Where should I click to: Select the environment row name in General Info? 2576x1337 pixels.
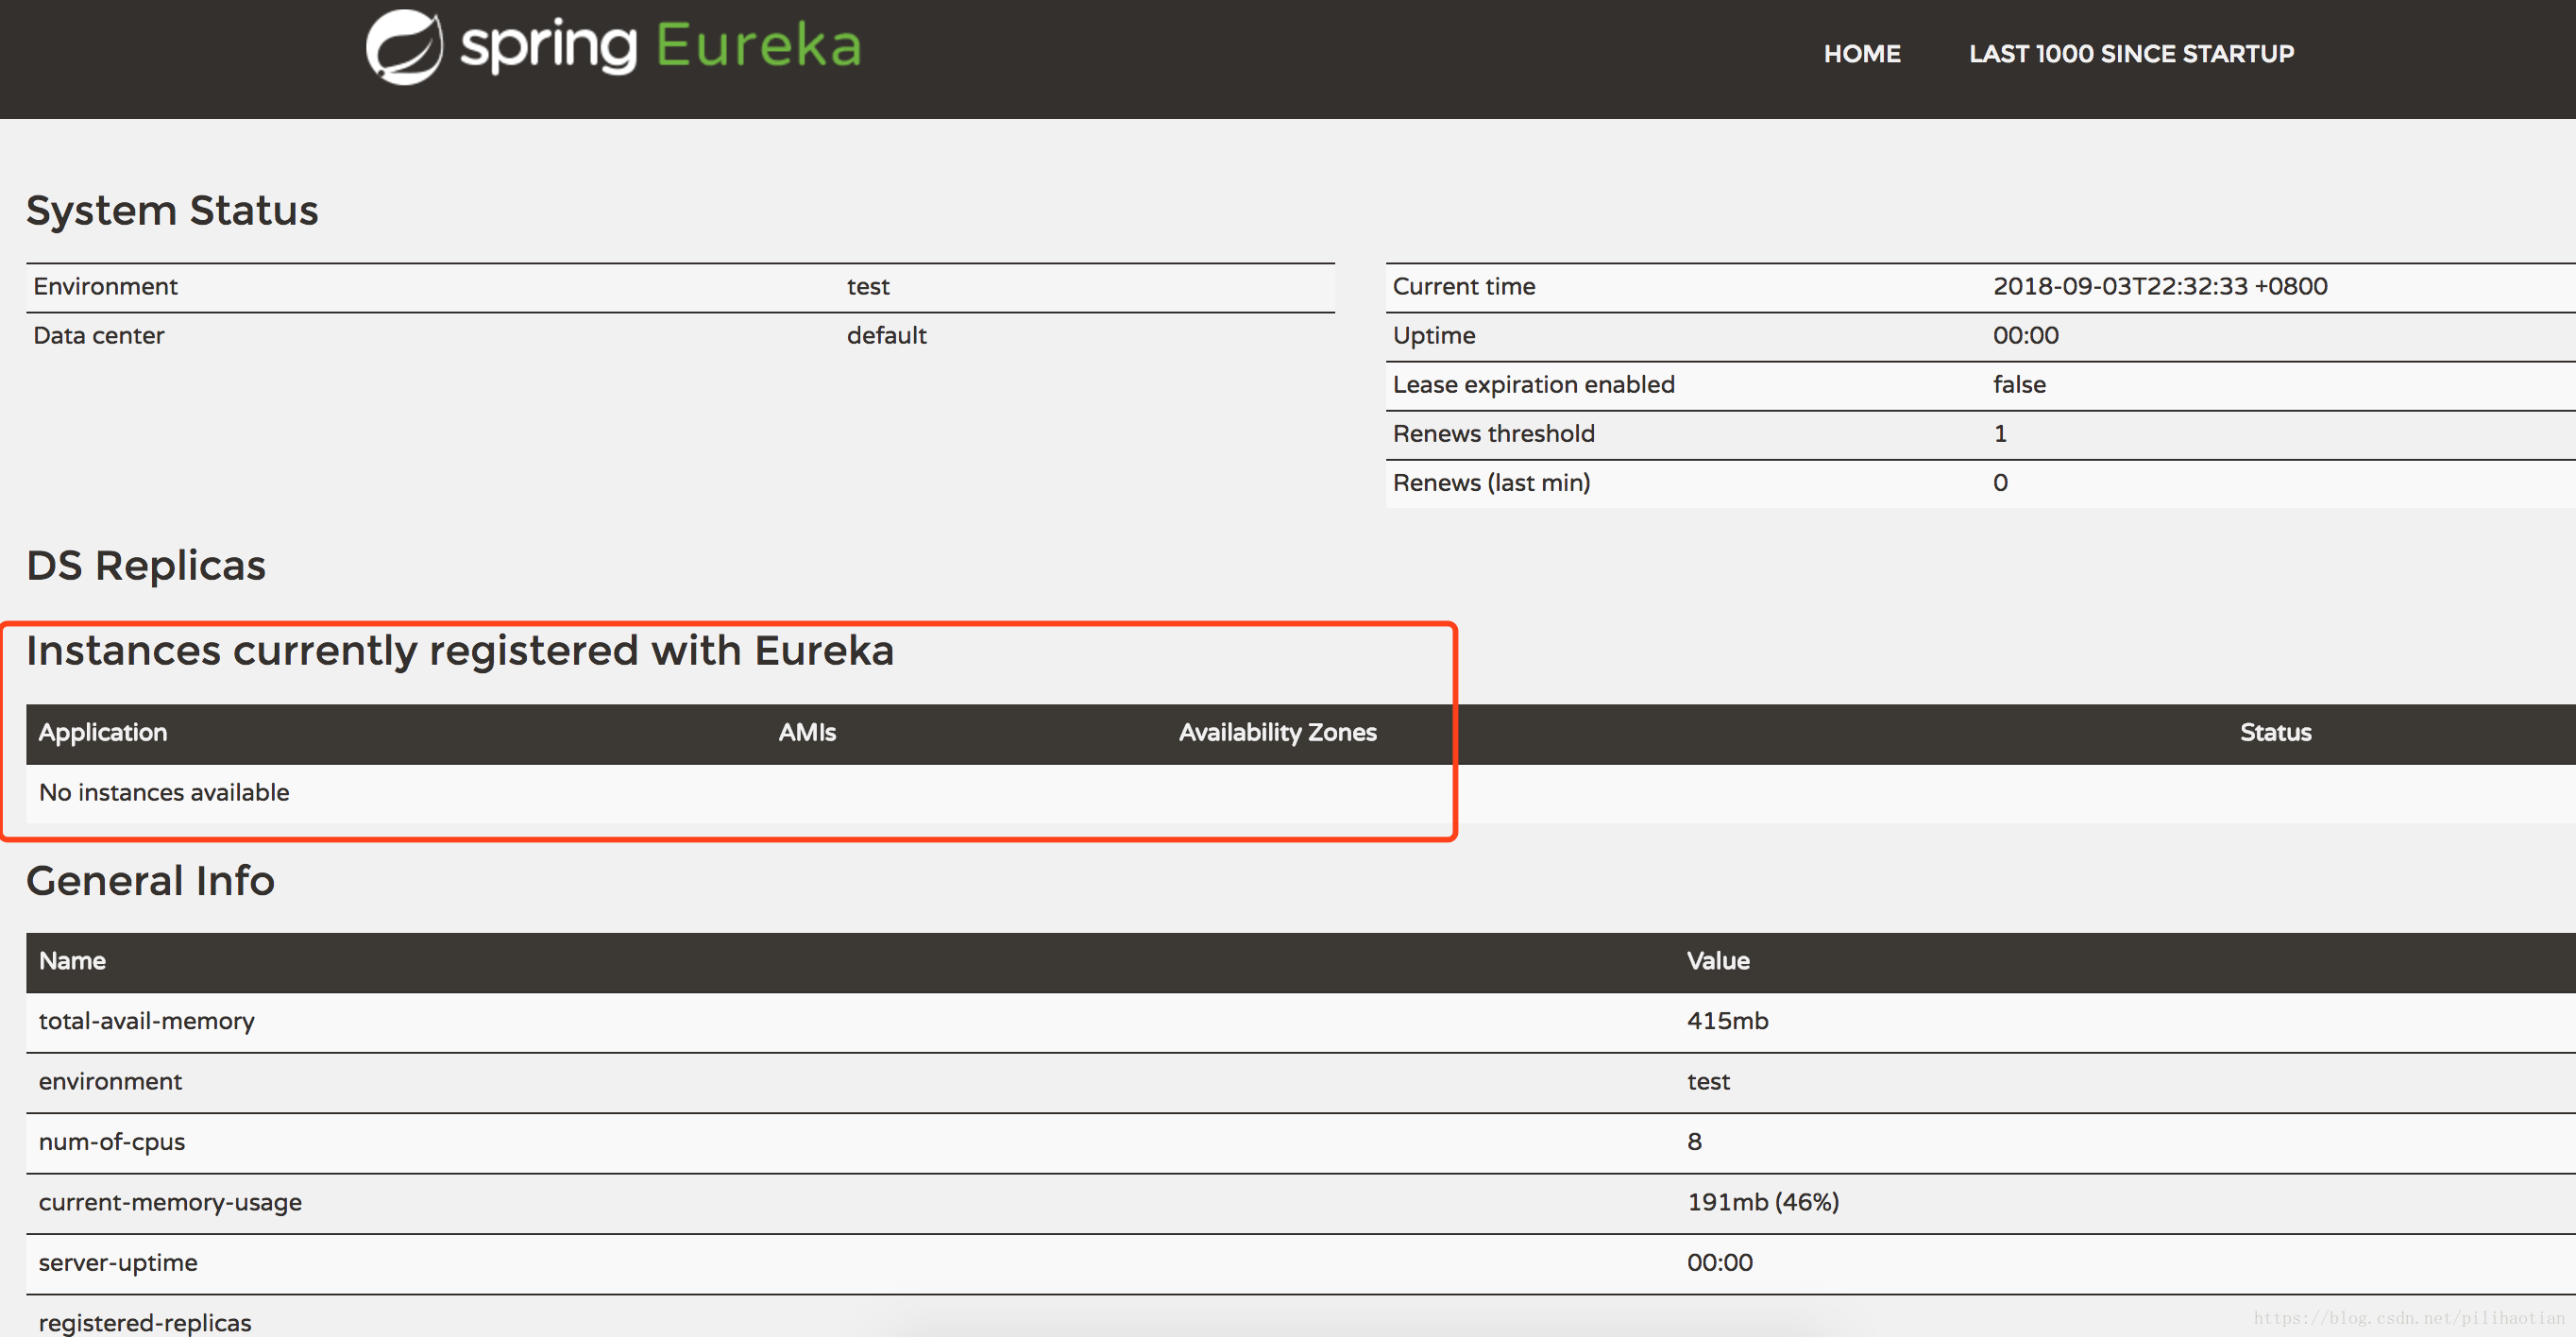tap(110, 1082)
